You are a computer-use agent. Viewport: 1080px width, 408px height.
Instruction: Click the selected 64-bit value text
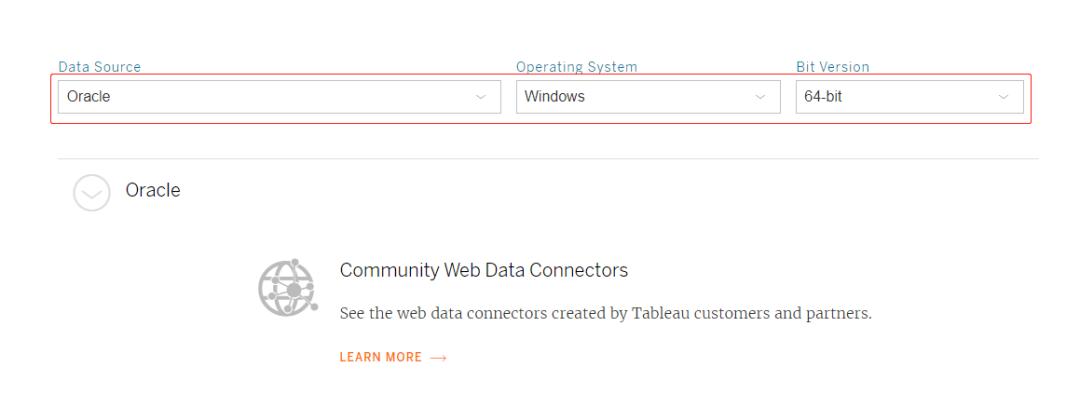(x=823, y=97)
